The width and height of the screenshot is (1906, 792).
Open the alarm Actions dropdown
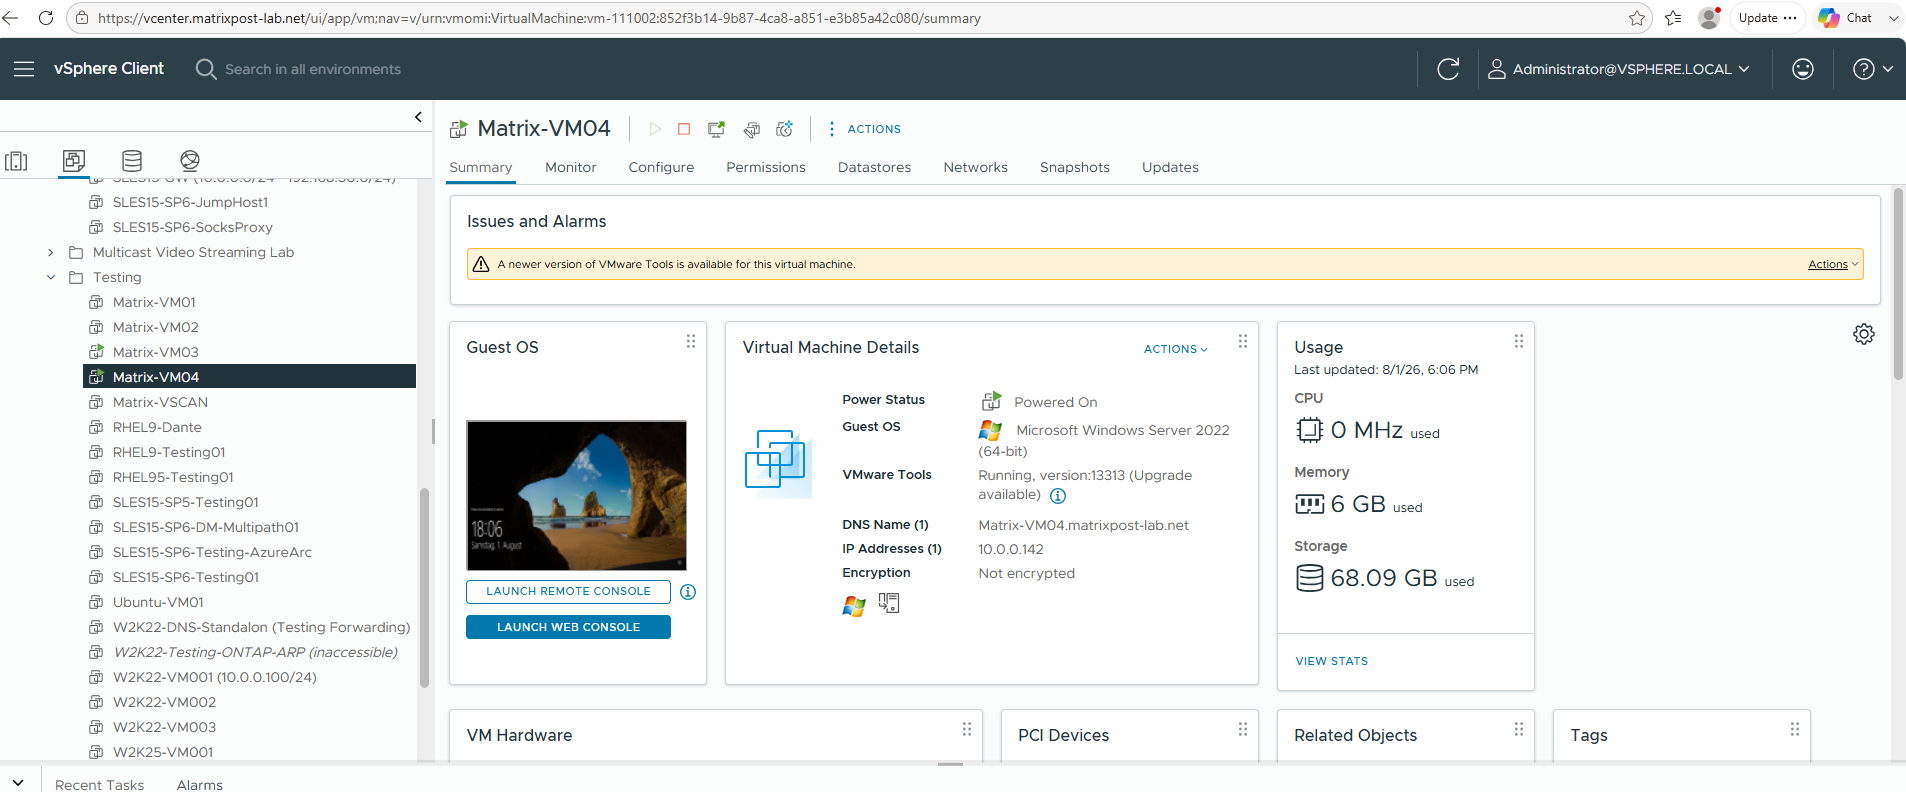coord(1833,264)
